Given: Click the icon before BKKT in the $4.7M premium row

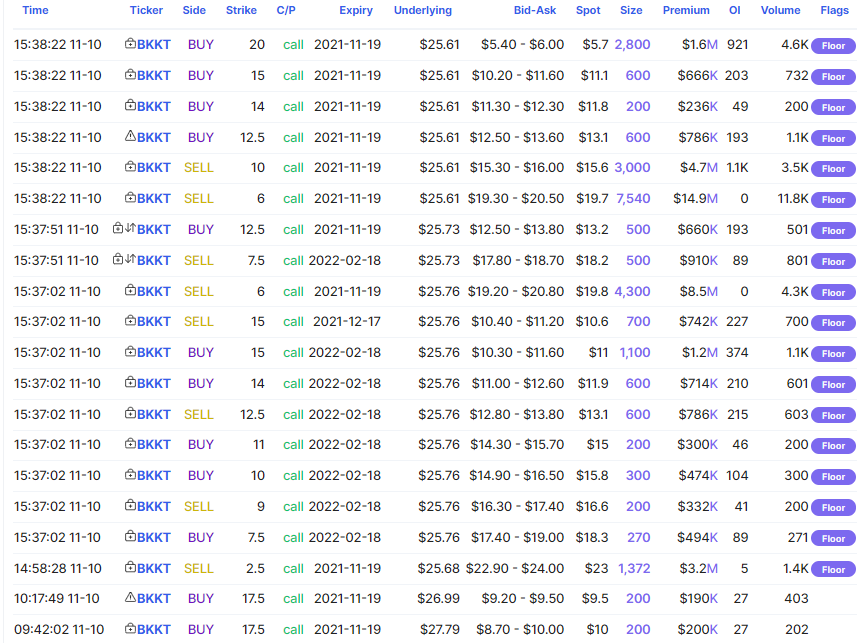Looking at the screenshot, I should click(130, 167).
